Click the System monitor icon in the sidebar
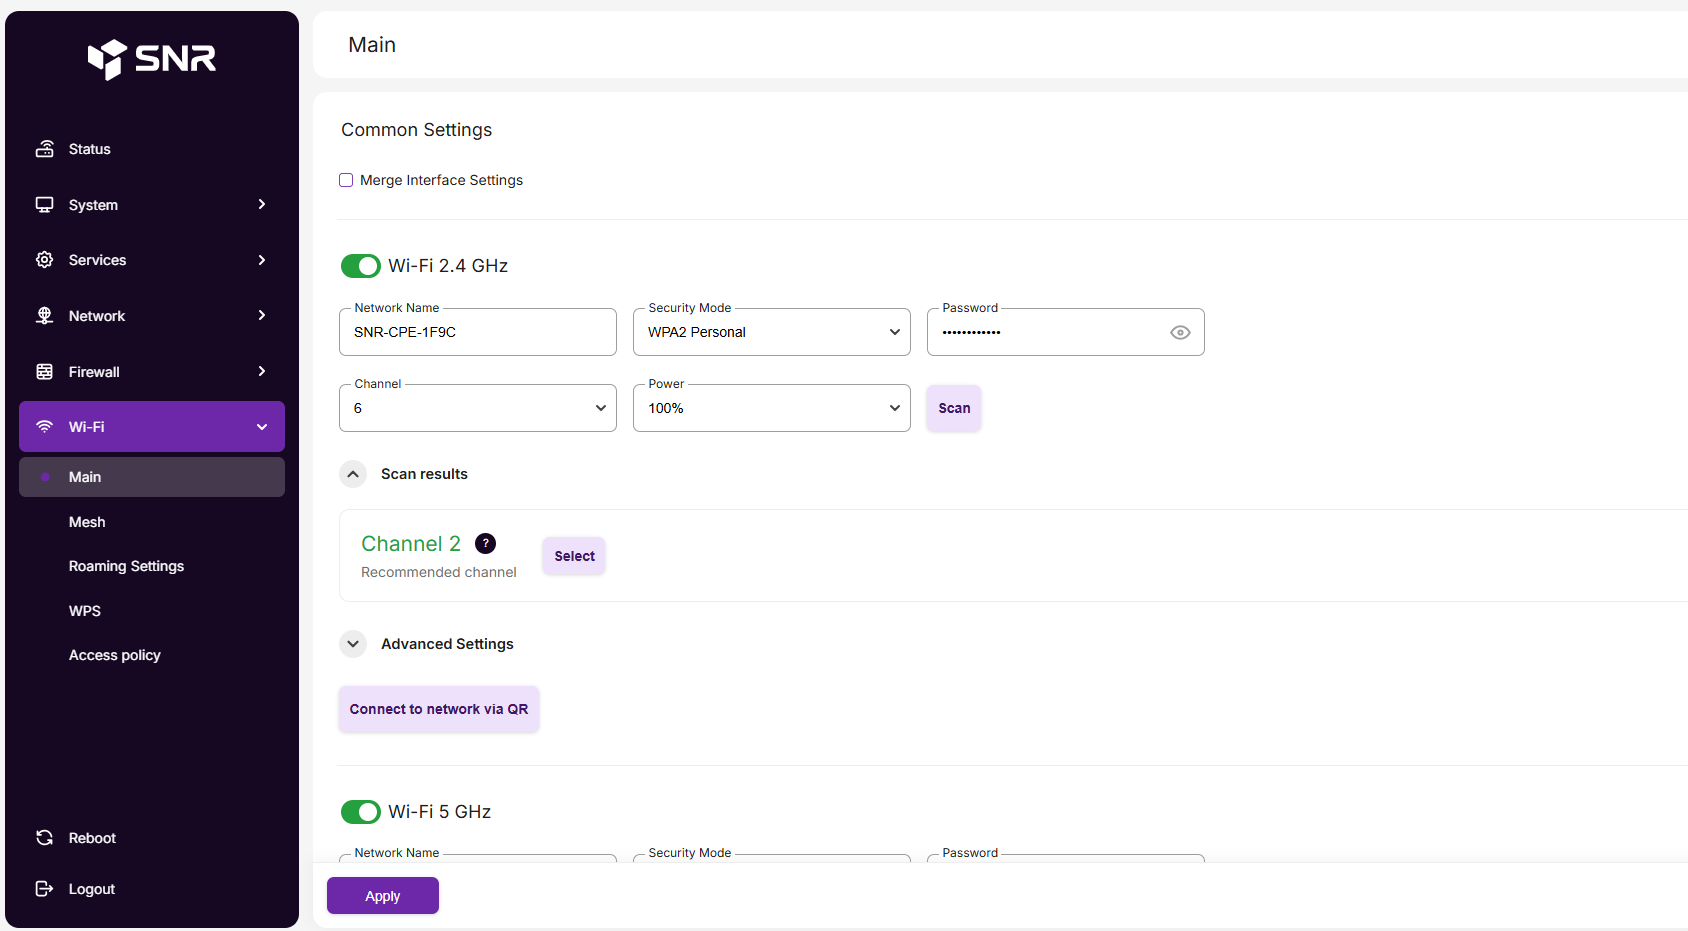1688x931 pixels. [45, 205]
